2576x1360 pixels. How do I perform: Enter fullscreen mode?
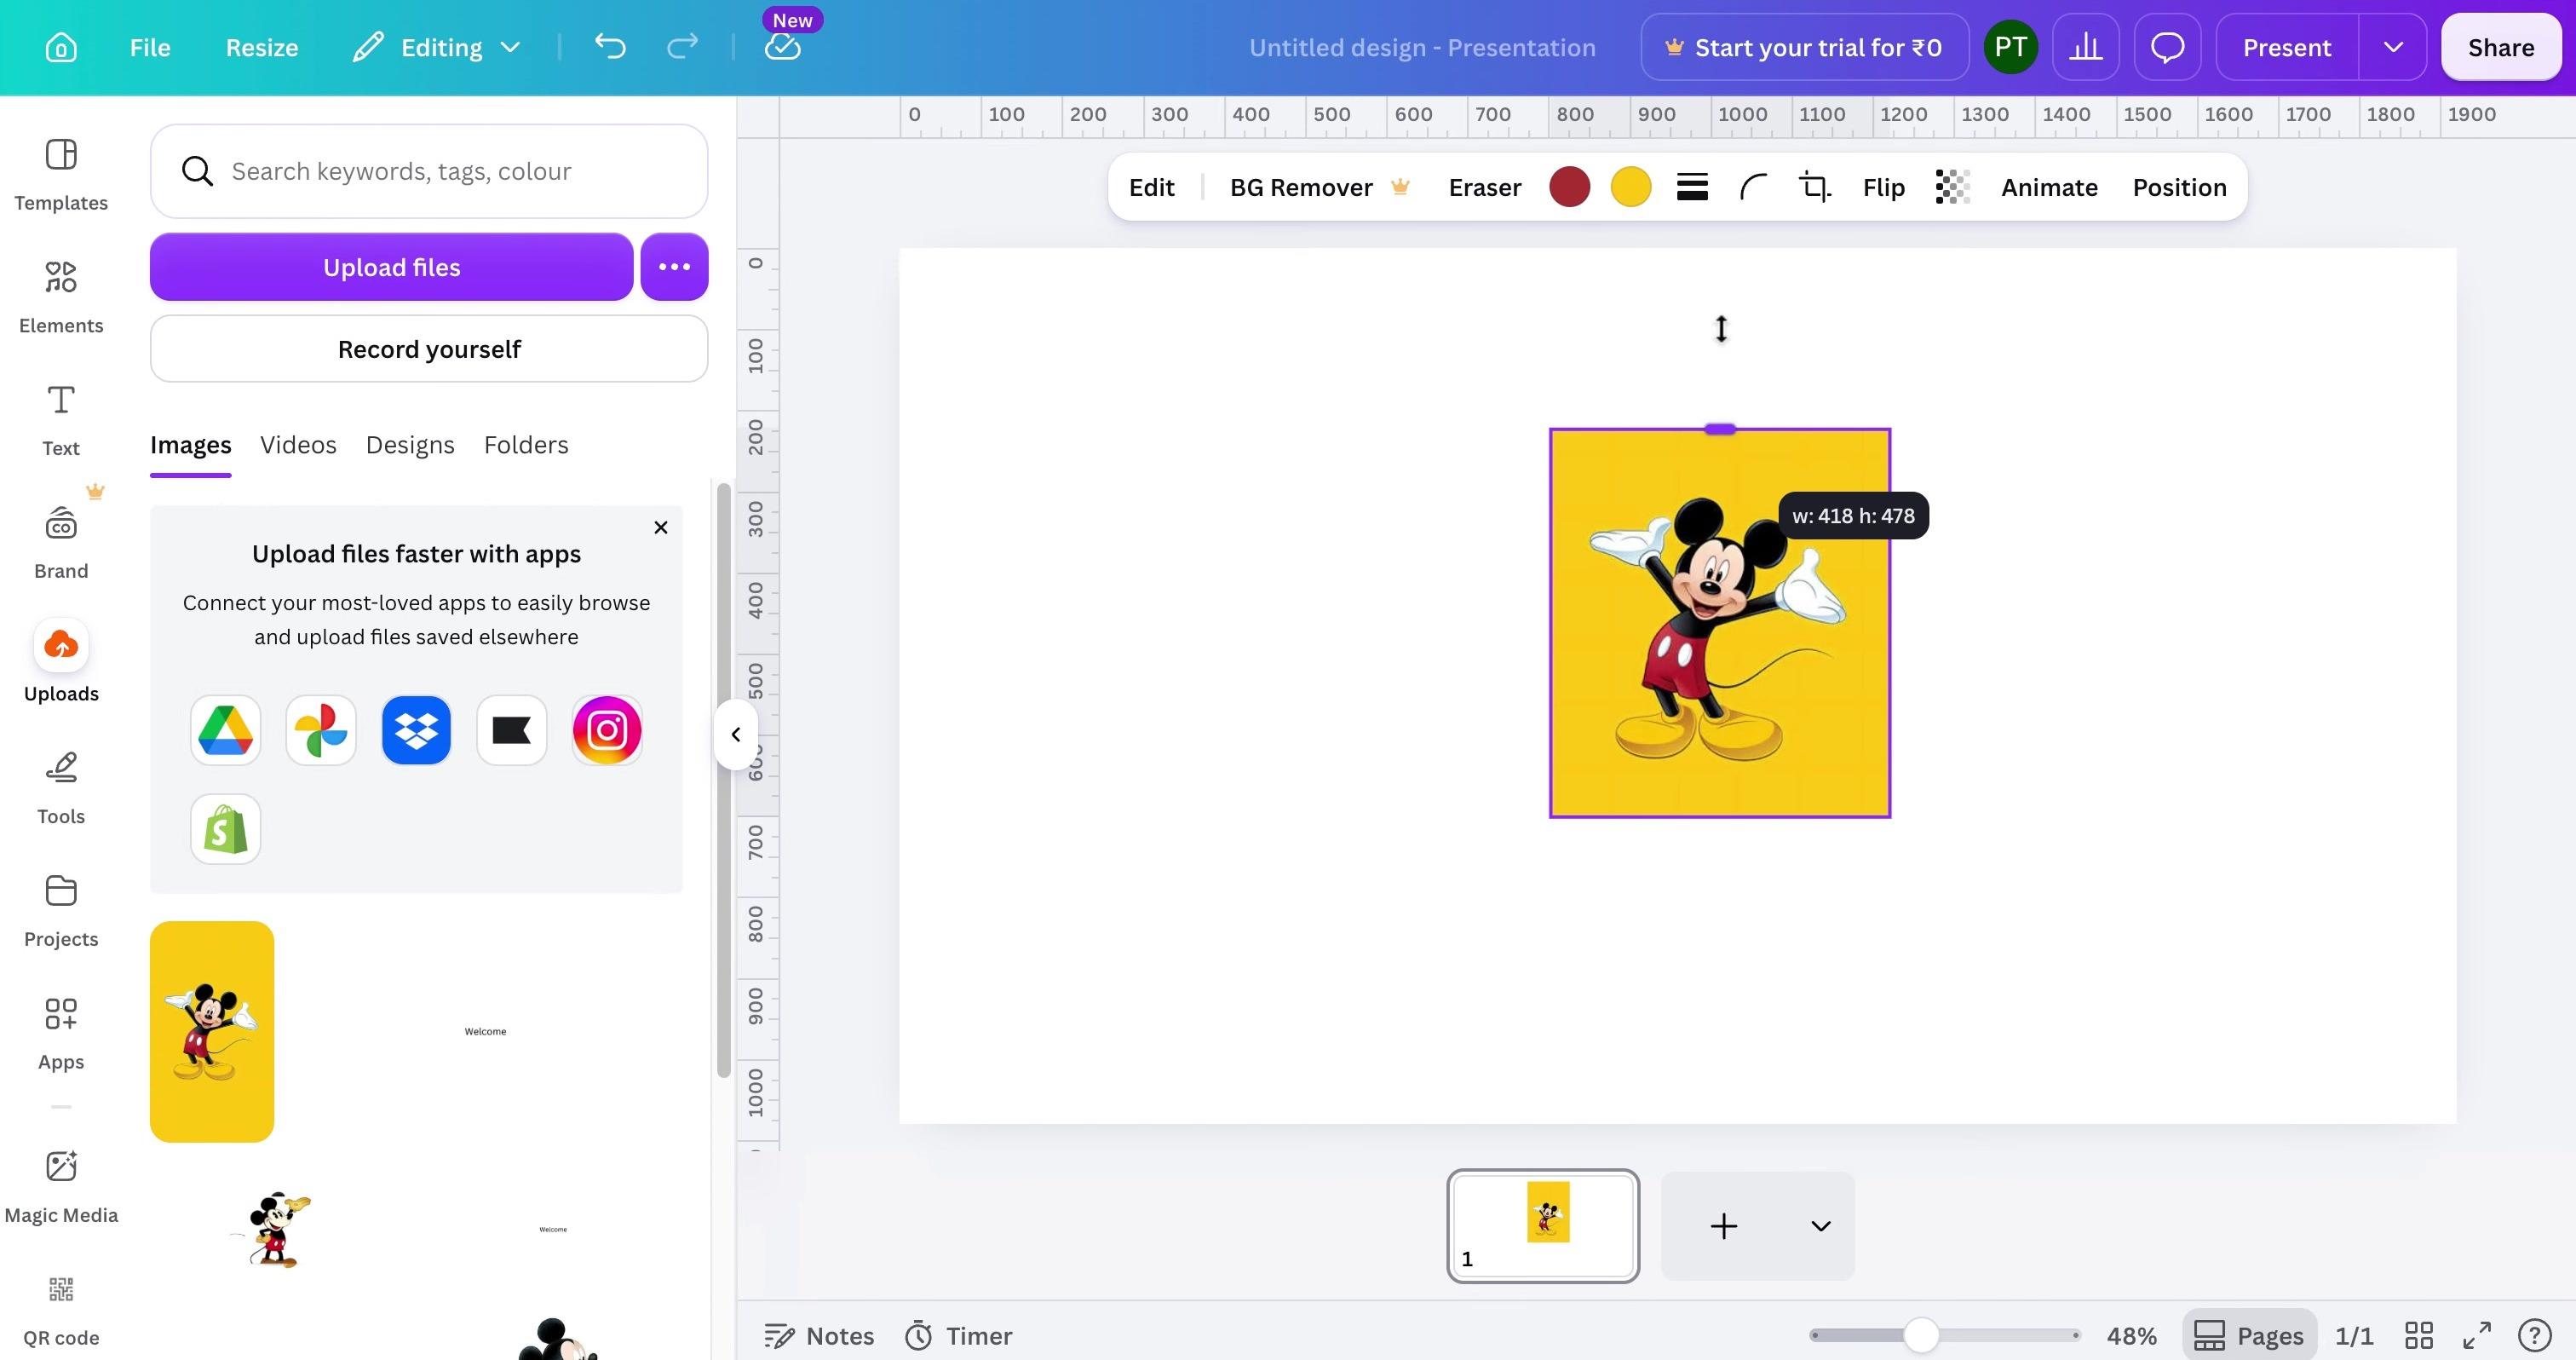point(2476,1335)
